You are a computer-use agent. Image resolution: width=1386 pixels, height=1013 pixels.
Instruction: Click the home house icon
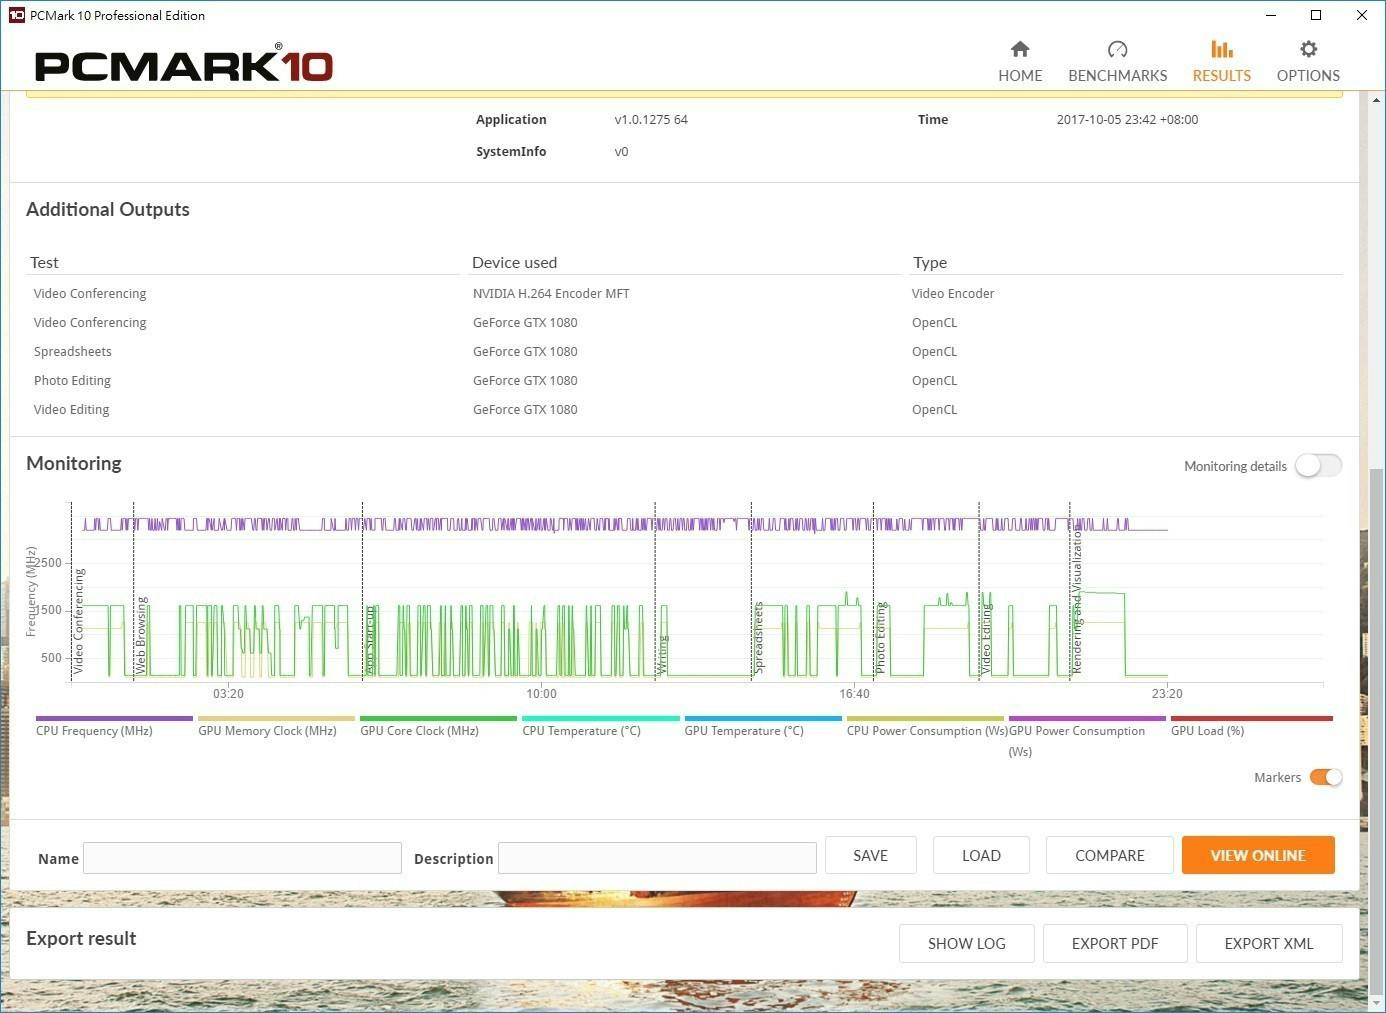[1020, 49]
